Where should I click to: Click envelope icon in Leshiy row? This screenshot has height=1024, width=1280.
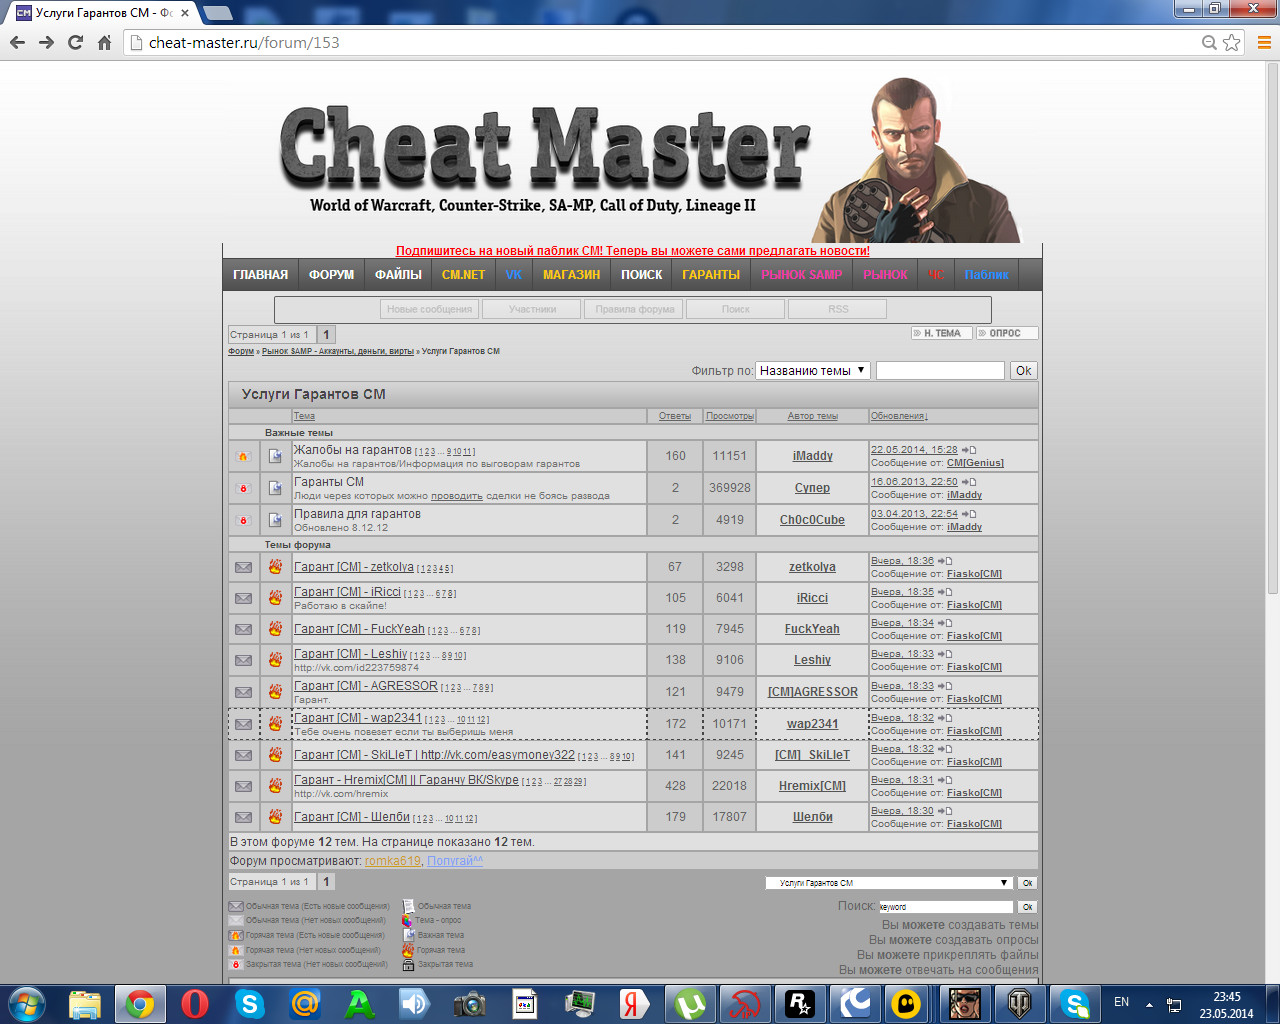[243, 660]
